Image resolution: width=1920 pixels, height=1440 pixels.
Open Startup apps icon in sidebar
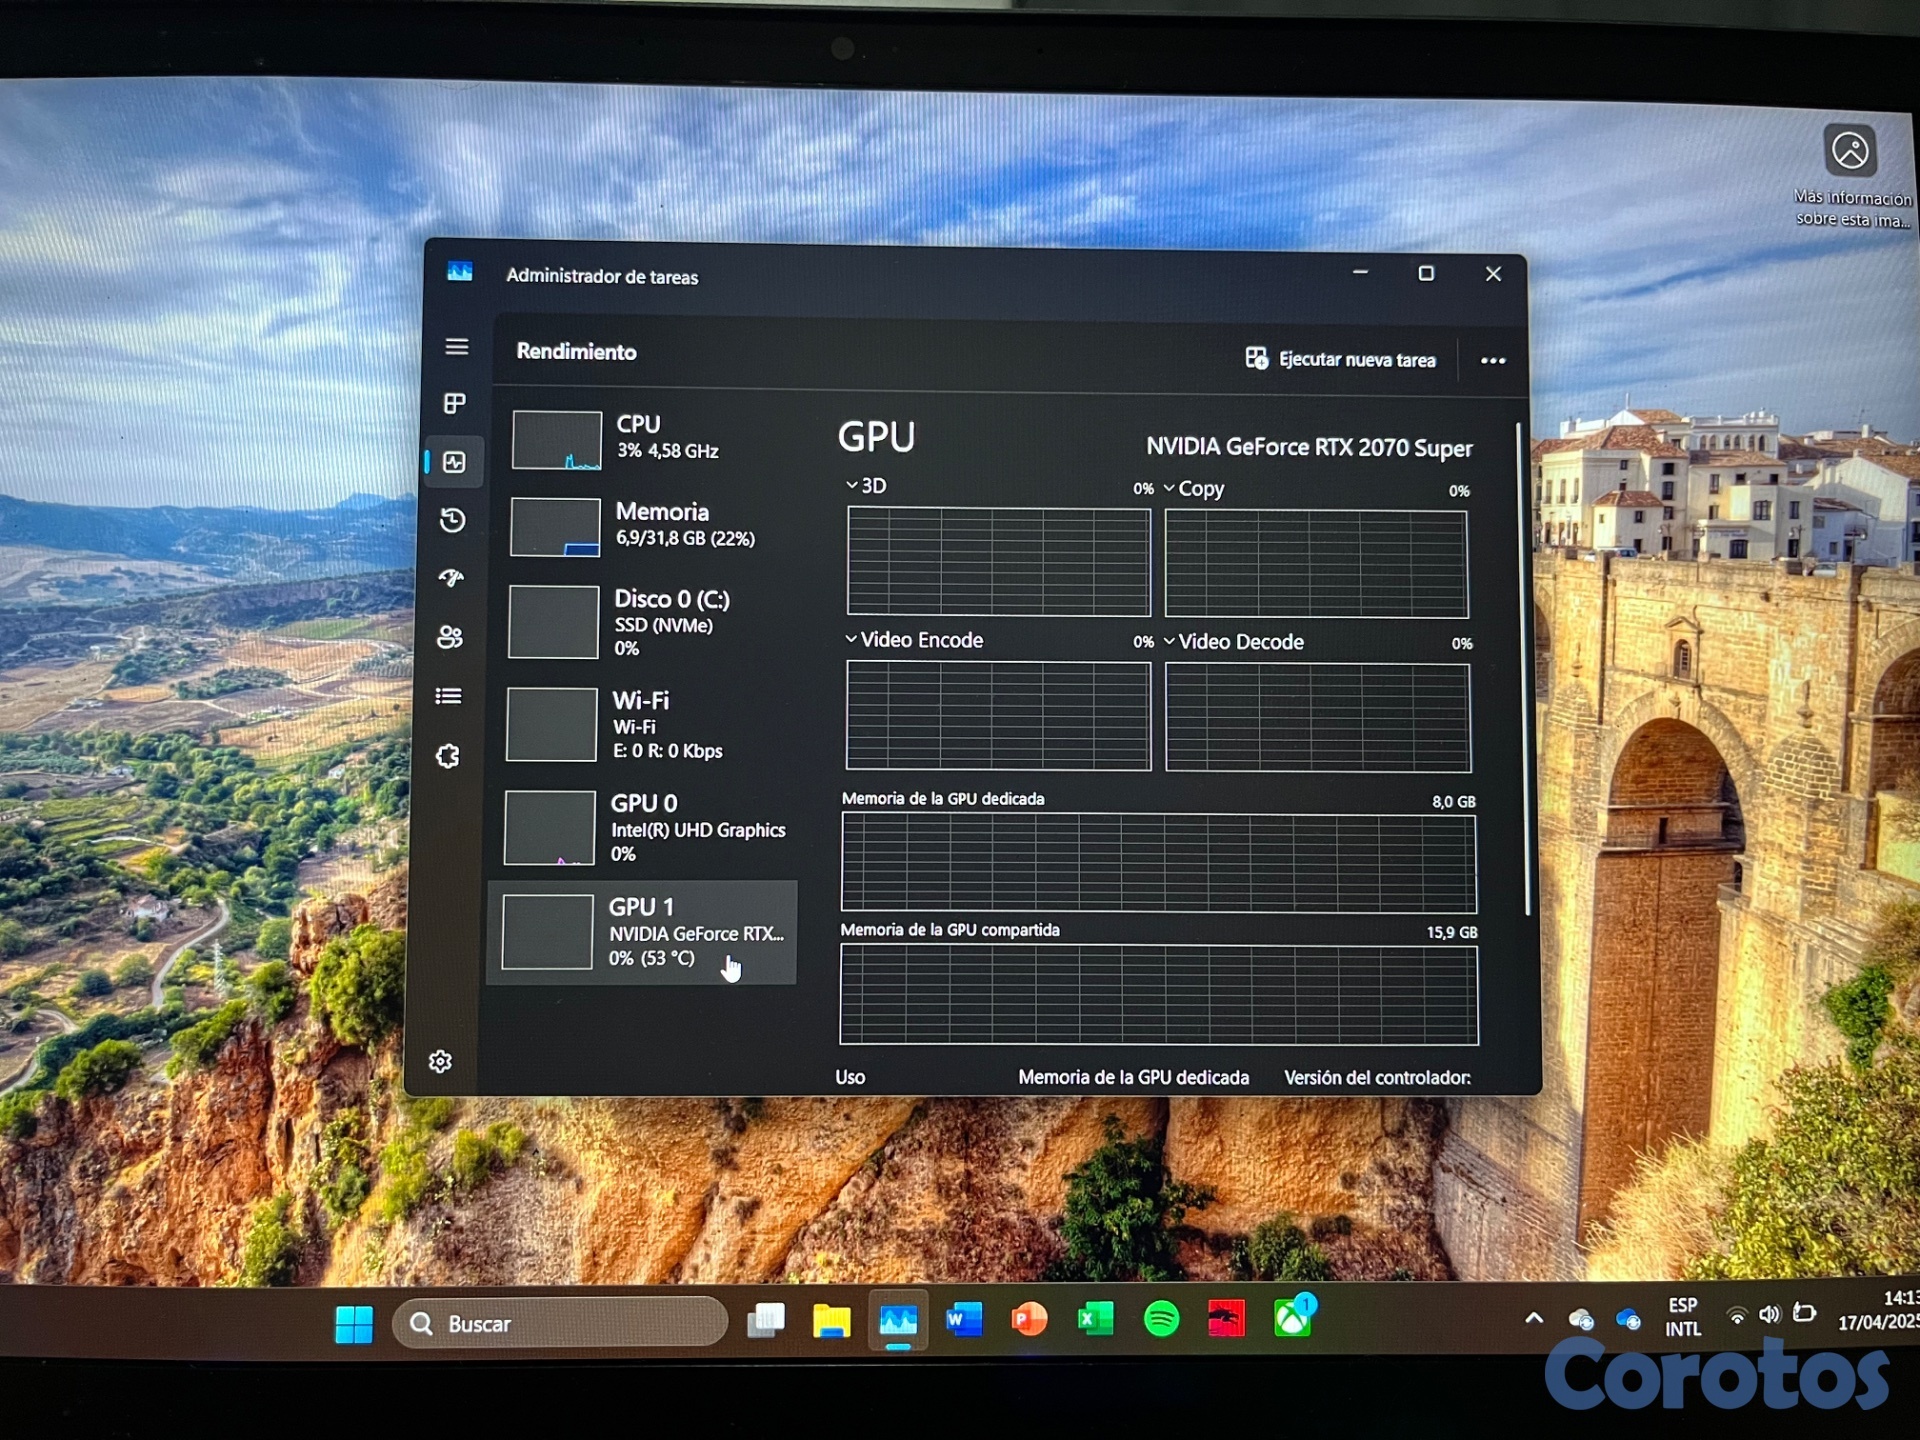coord(452,578)
